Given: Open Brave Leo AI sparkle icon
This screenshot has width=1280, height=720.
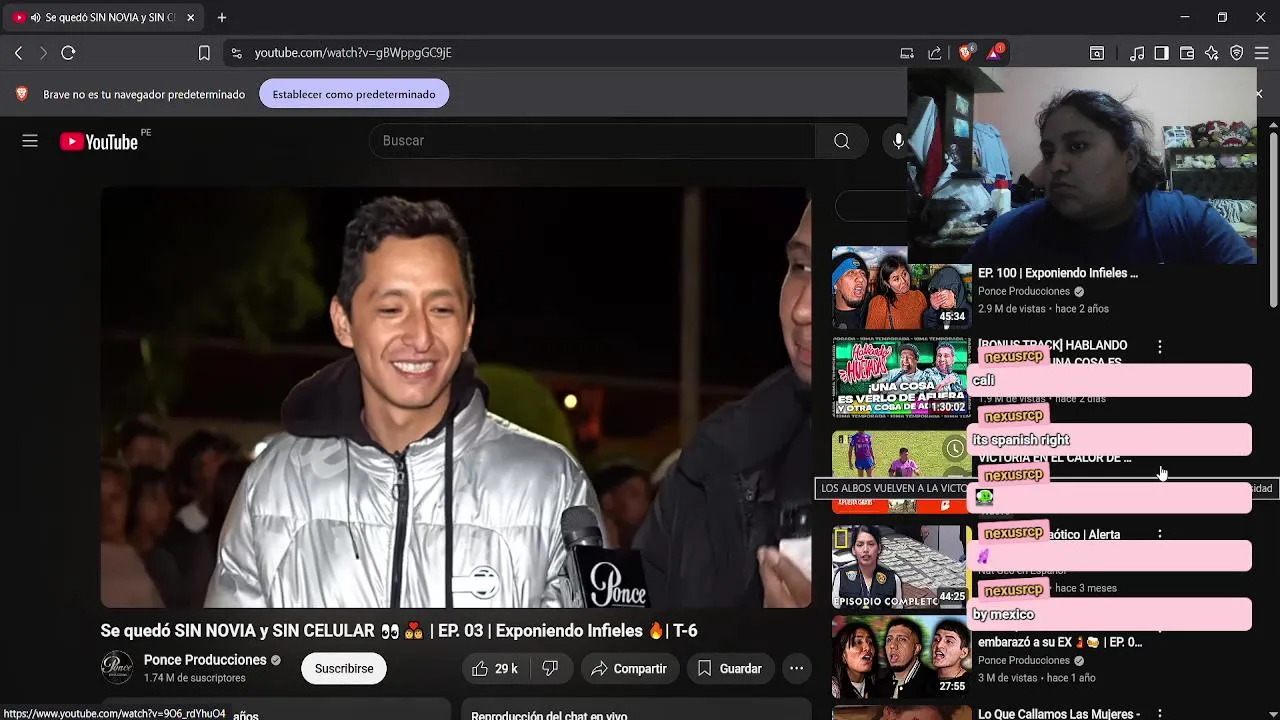Looking at the screenshot, I should pyautogui.click(x=1212, y=53).
